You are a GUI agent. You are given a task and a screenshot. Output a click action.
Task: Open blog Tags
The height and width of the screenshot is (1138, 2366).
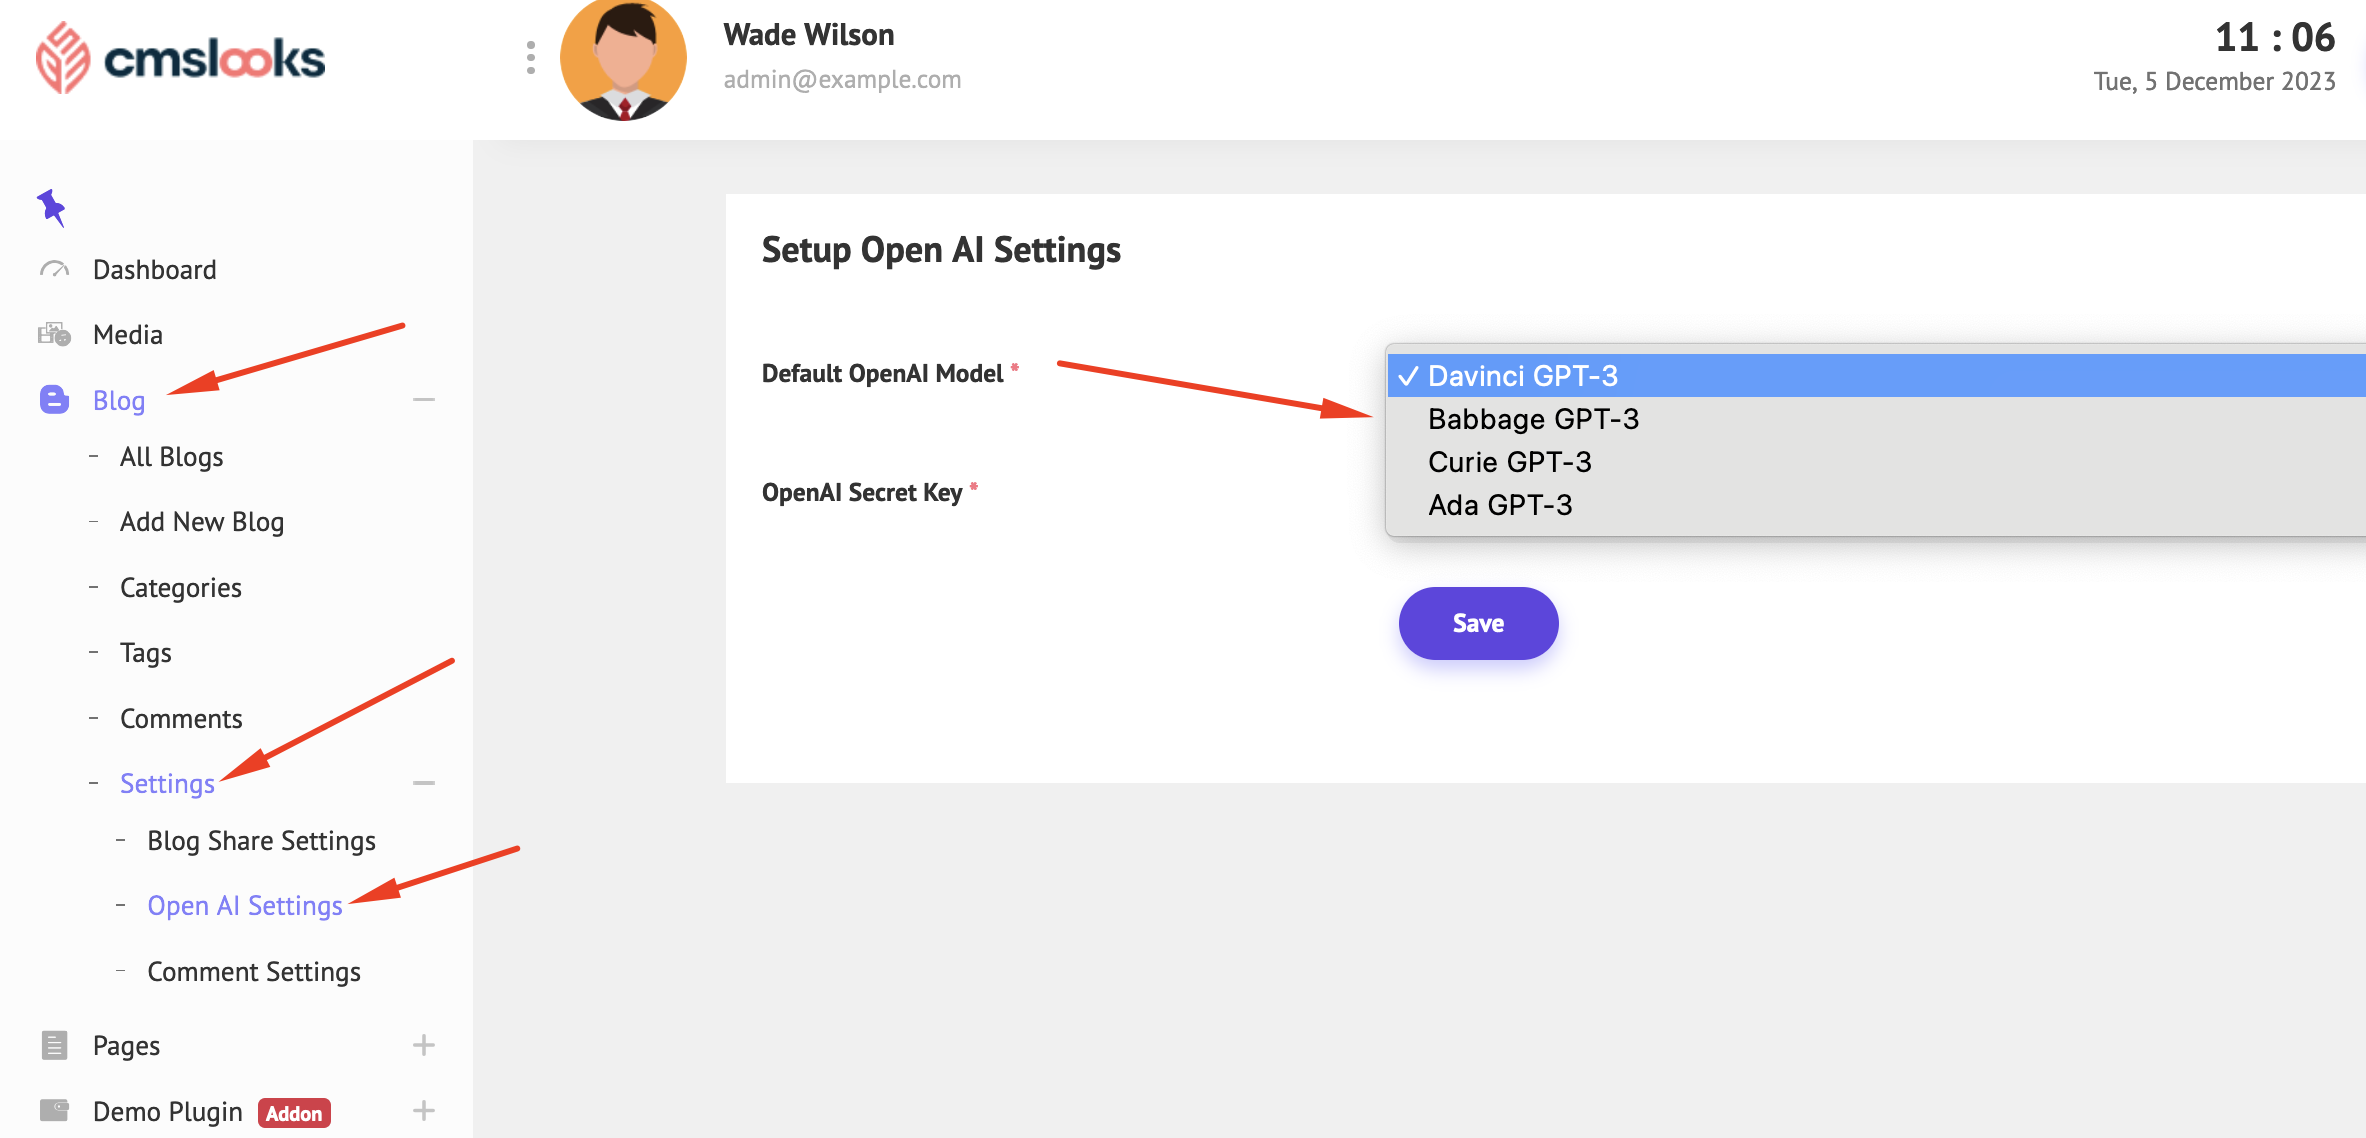145,653
